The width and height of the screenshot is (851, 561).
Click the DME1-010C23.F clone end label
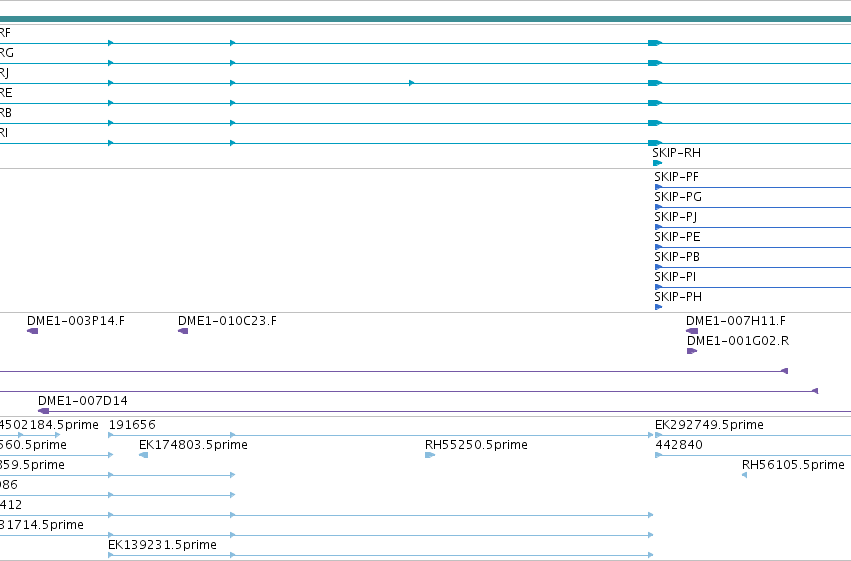pyautogui.click(x=227, y=321)
